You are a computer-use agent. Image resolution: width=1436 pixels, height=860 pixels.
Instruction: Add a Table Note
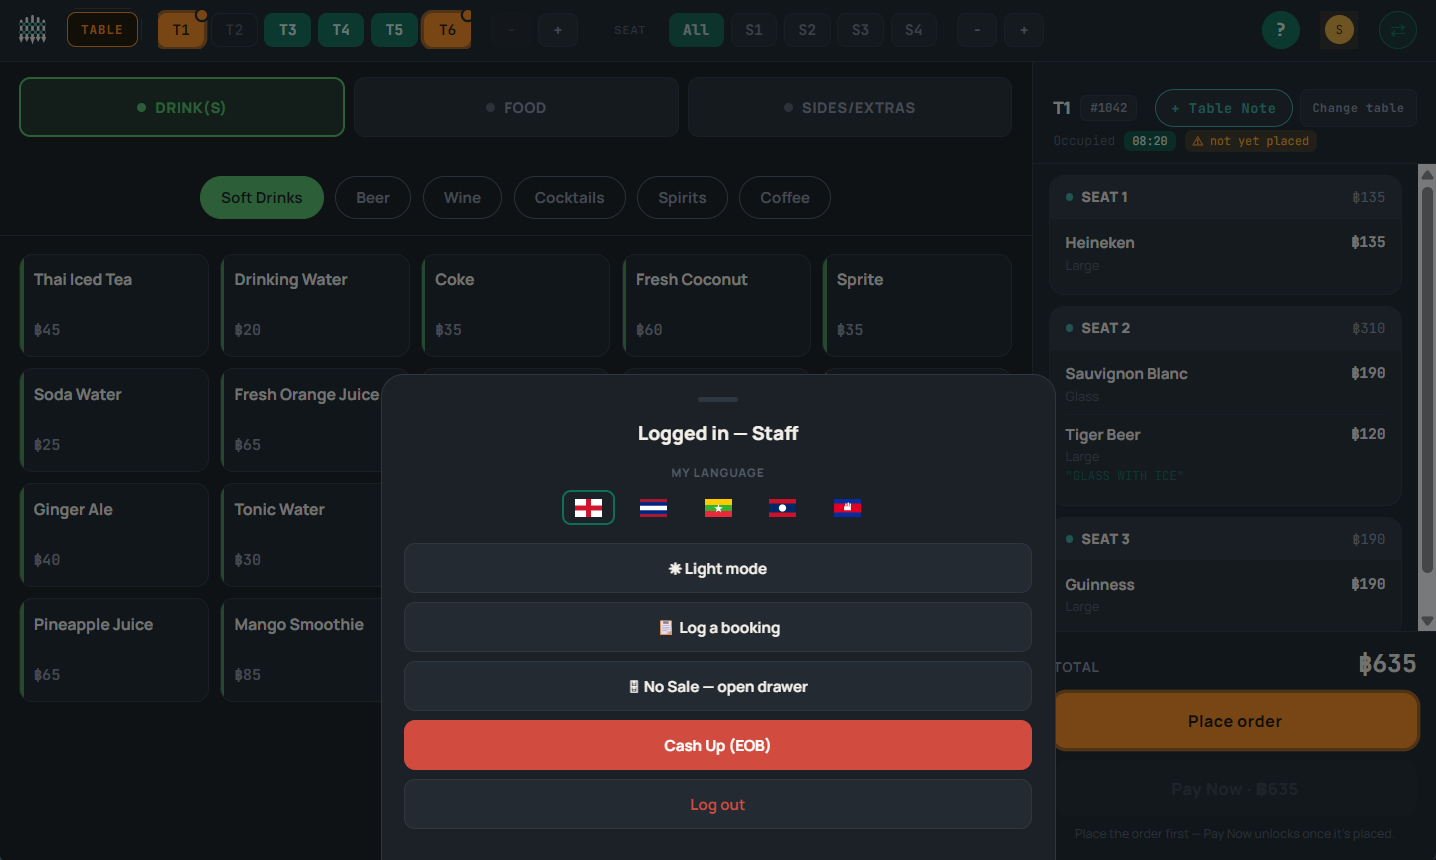(x=1224, y=108)
